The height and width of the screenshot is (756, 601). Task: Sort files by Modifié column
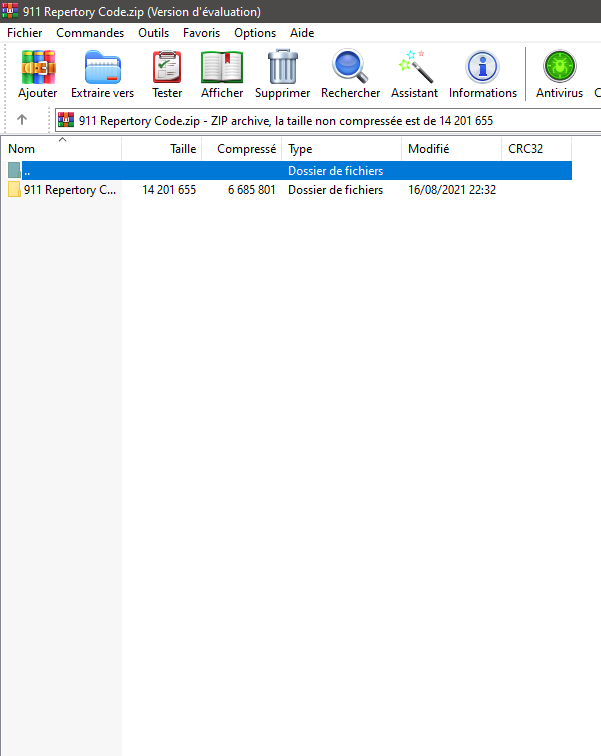450,149
